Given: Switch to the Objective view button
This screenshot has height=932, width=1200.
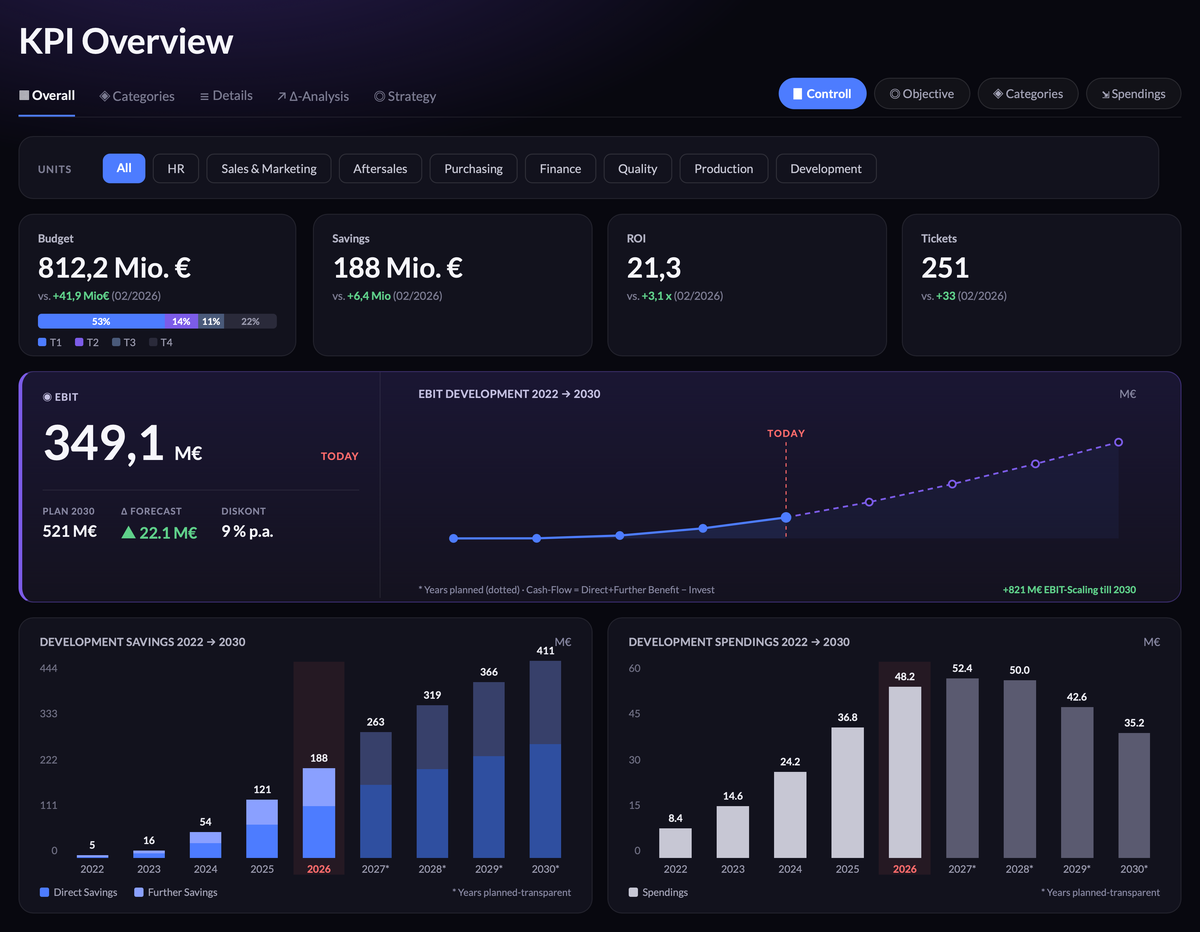Looking at the screenshot, I should [x=922, y=93].
